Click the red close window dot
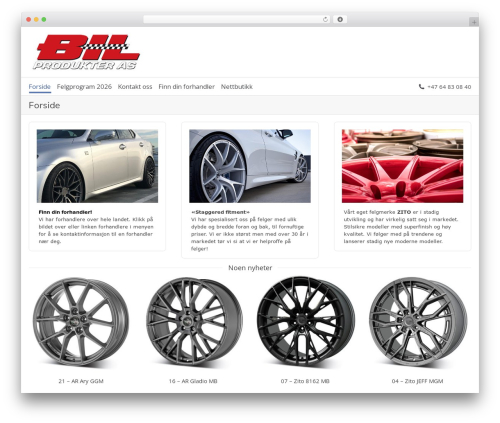 [29, 19]
